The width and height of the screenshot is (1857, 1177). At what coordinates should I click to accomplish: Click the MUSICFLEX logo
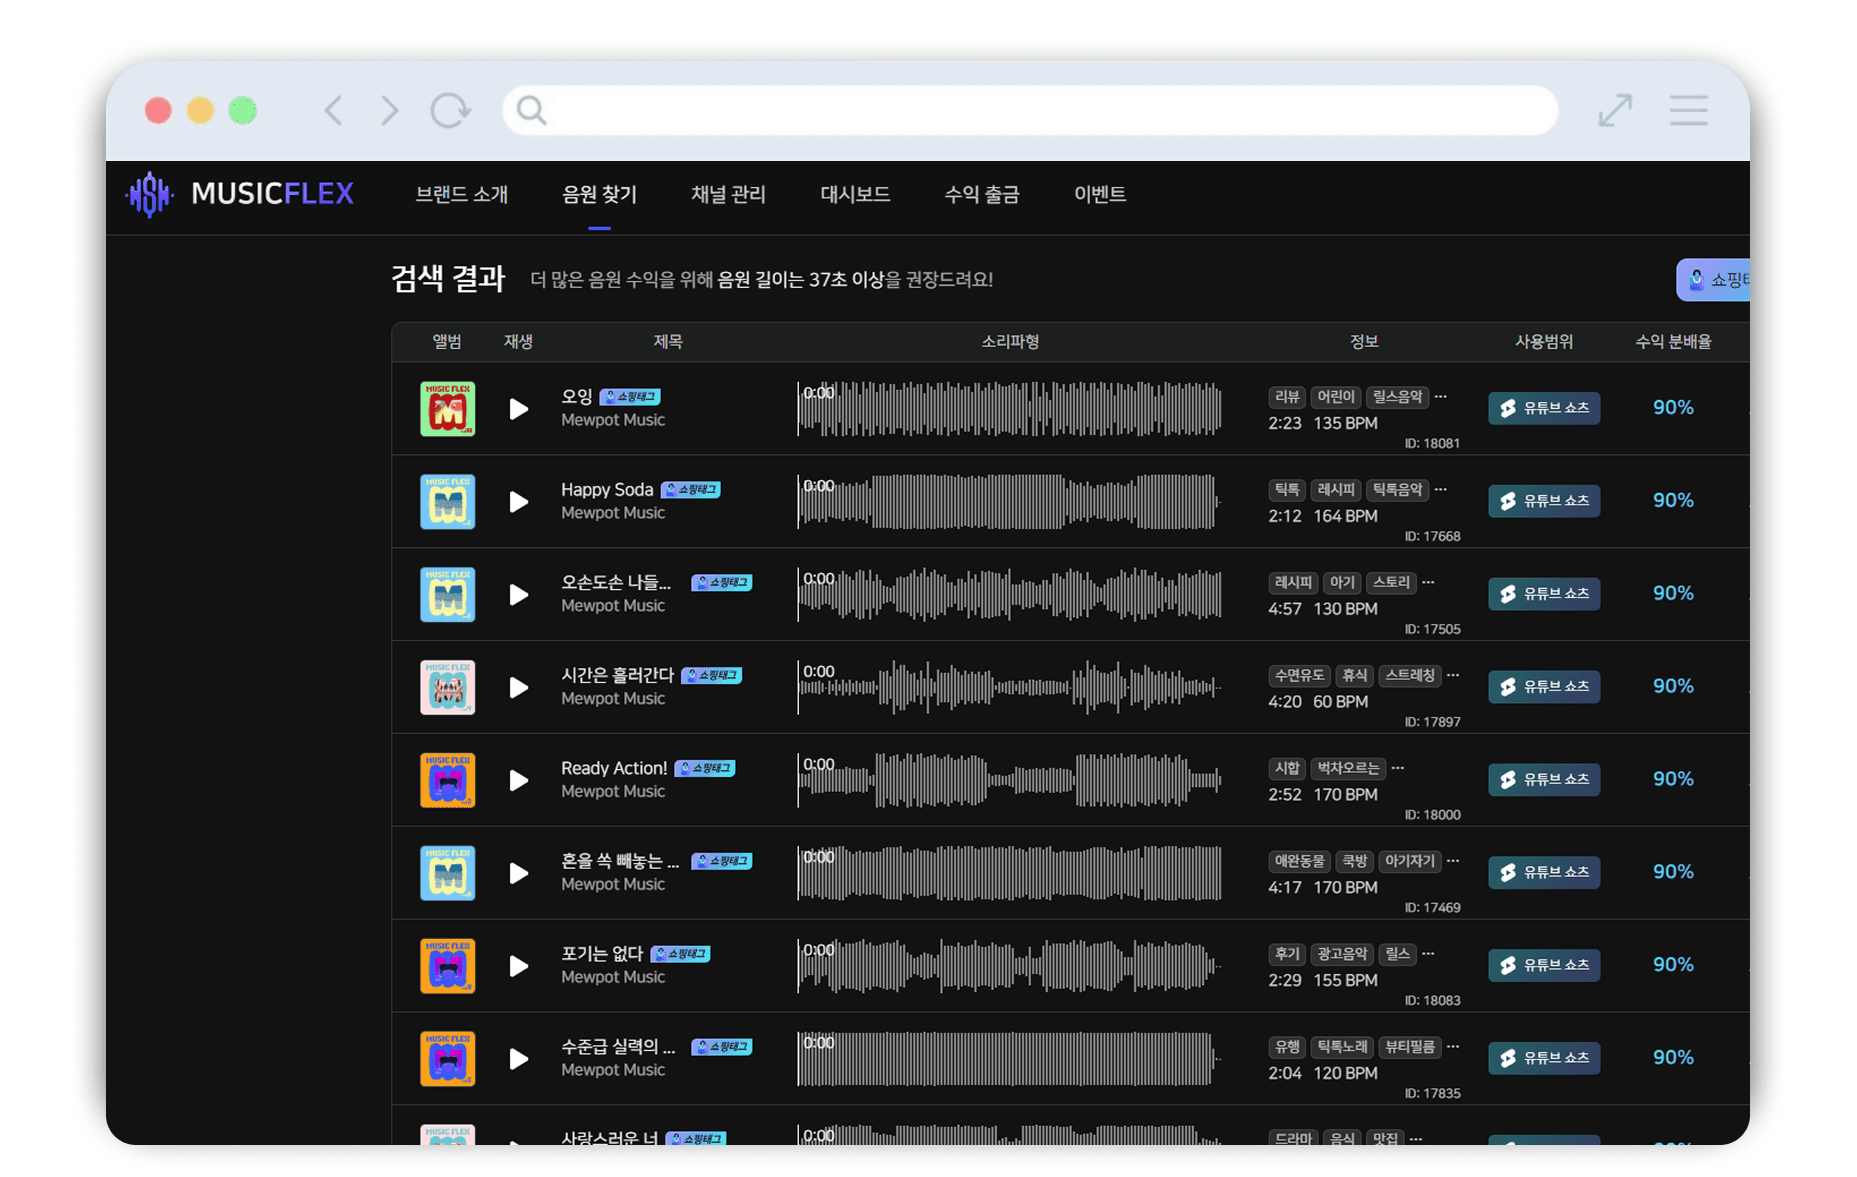click(x=240, y=194)
